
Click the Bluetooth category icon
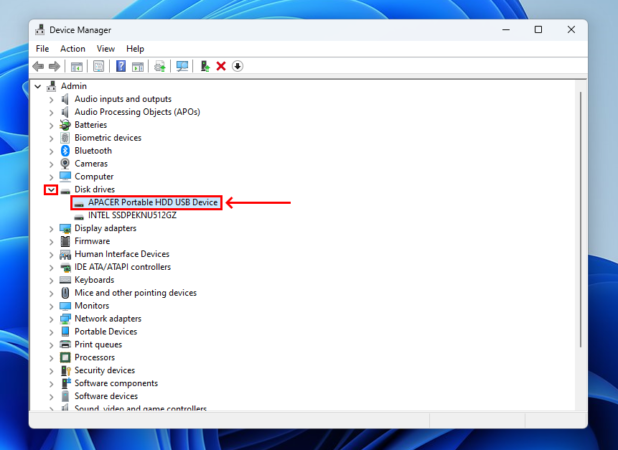click(65, 151)
